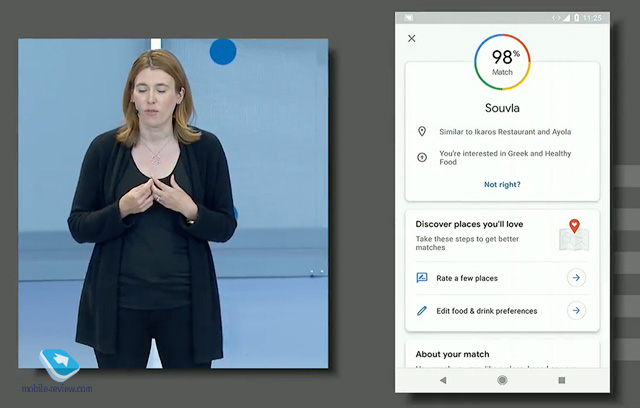
Task: Click Similar to Ikaros Restaurant and Ayola text
Action: [x=505, y=132]
